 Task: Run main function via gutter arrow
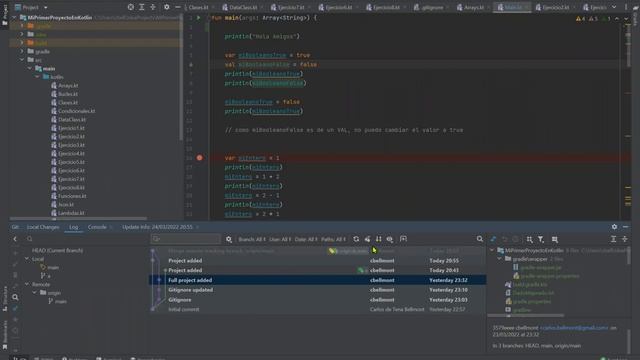[x=198, y=18]
